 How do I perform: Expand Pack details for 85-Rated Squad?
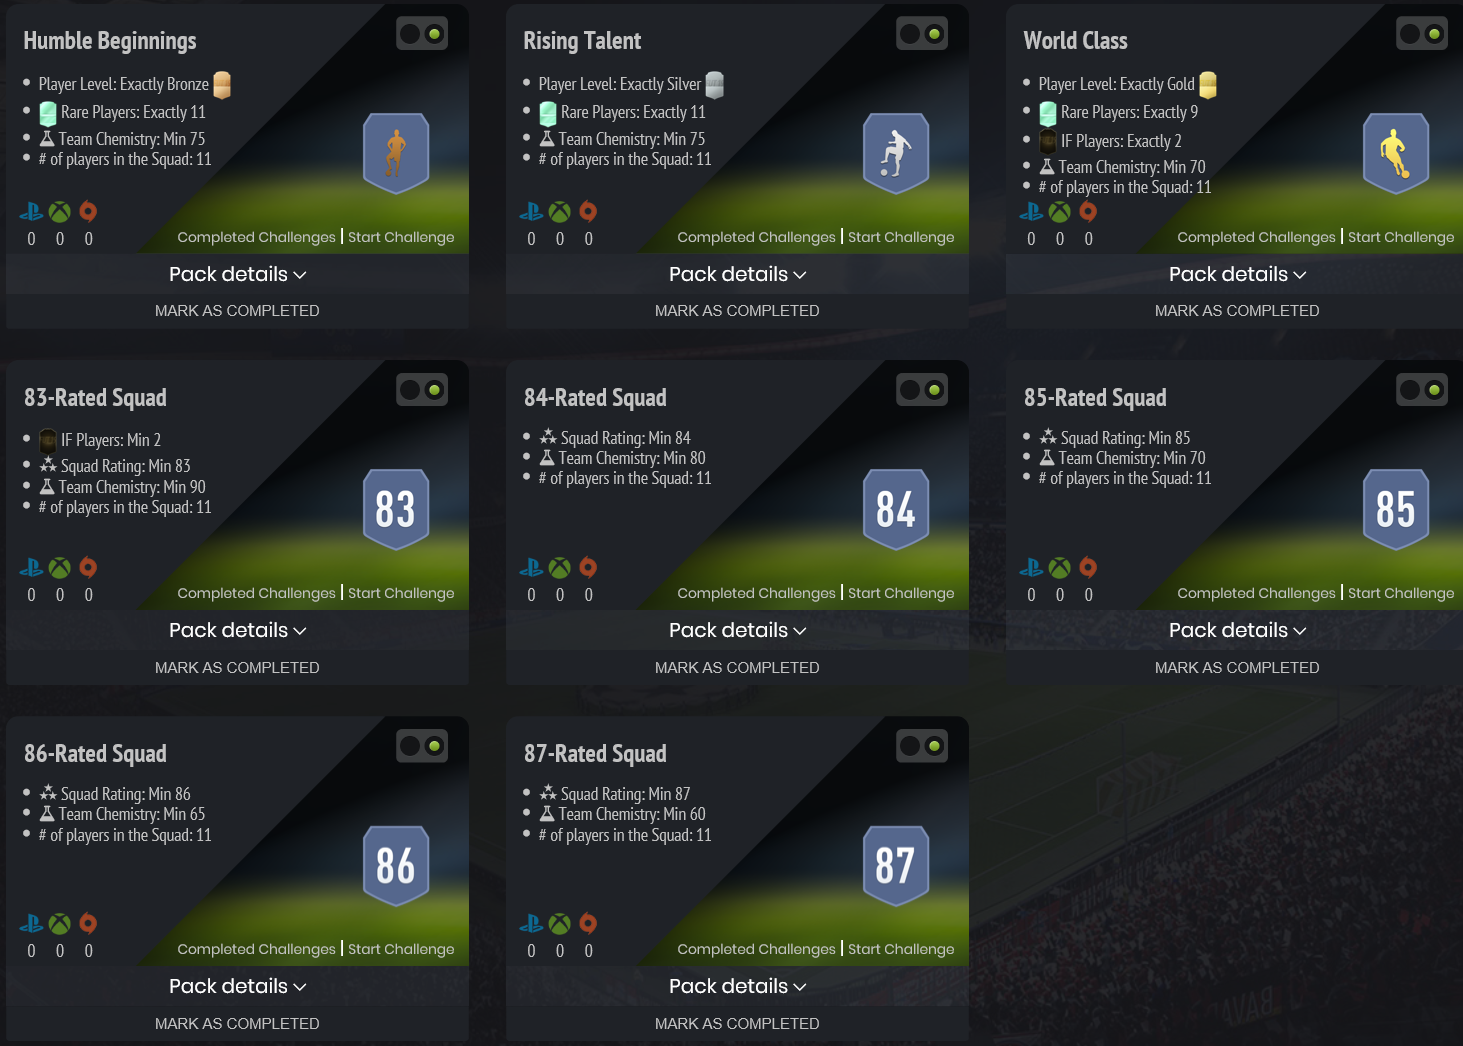pos(1237,630)
